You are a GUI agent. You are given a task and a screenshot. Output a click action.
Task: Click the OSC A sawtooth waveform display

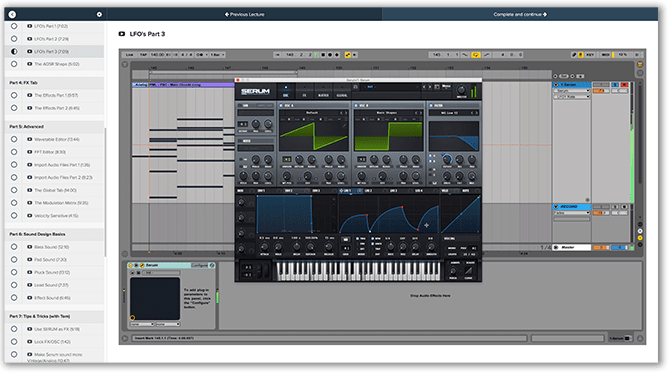314,135
